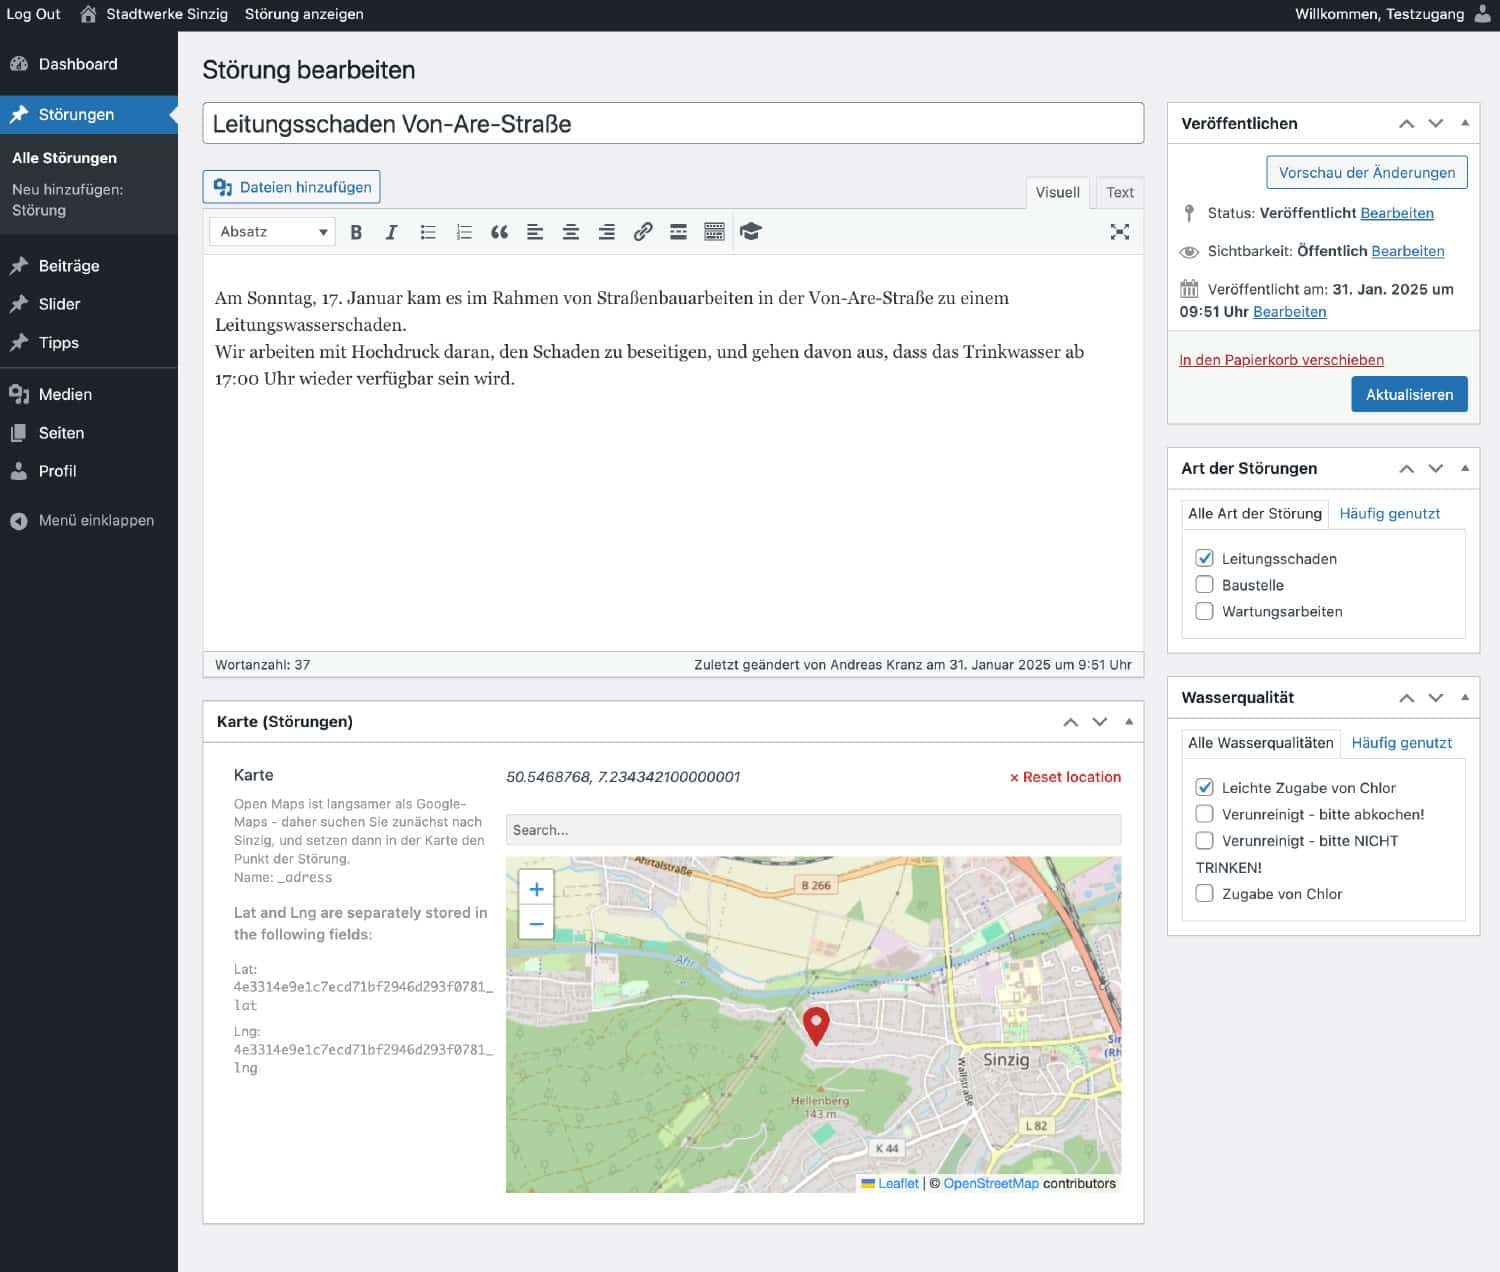Toggle bold formatting in editor toolbar
The height and width of the screenshot is (1272, 1500).
pos(356,232)
